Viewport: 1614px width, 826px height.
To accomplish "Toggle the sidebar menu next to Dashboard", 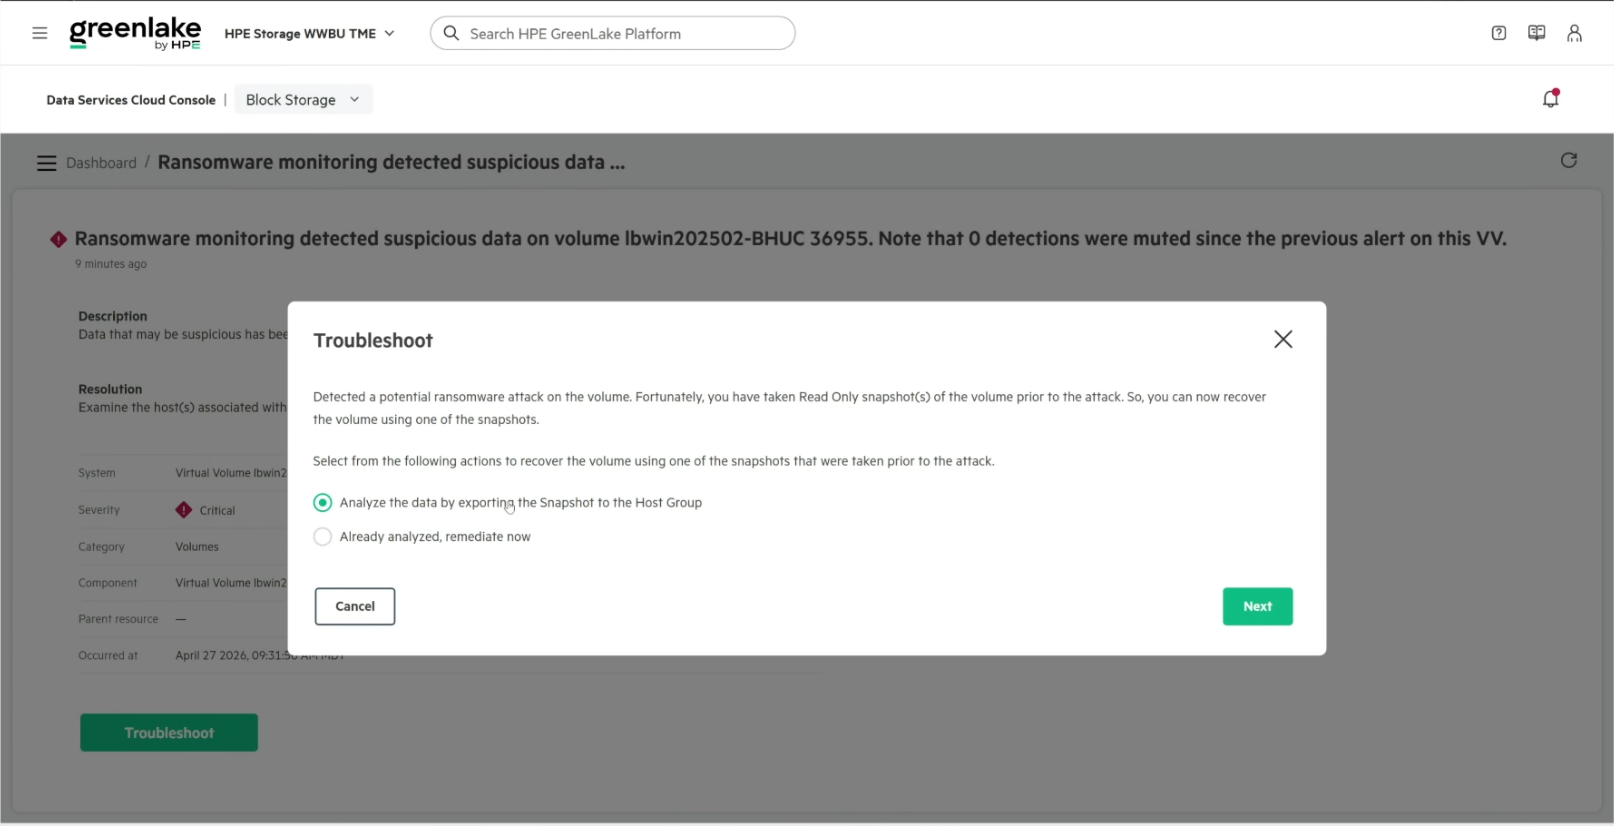I will click(46, 163).
